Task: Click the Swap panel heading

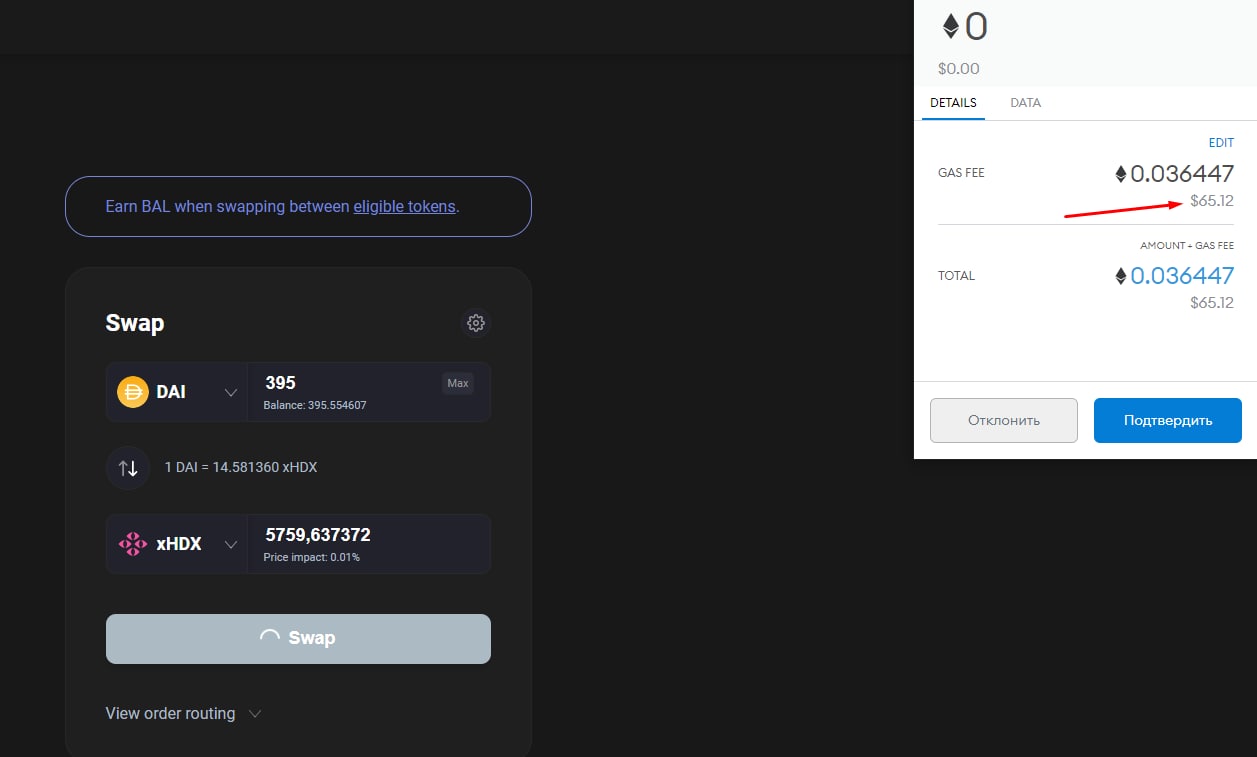Action: (x=135, y=323)
